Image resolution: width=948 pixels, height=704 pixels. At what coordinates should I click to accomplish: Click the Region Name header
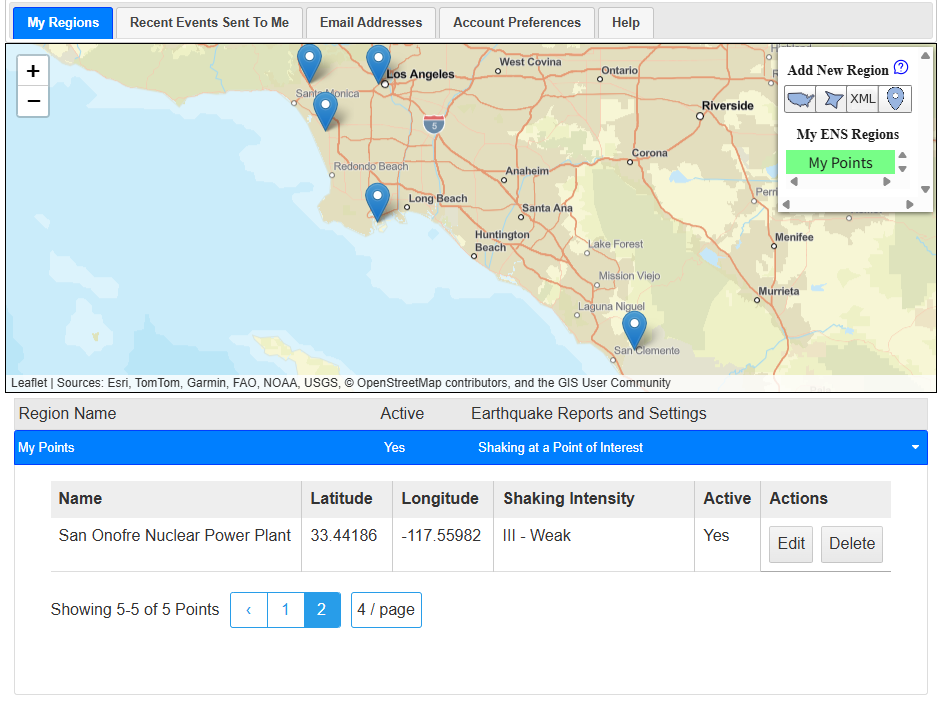68,414
